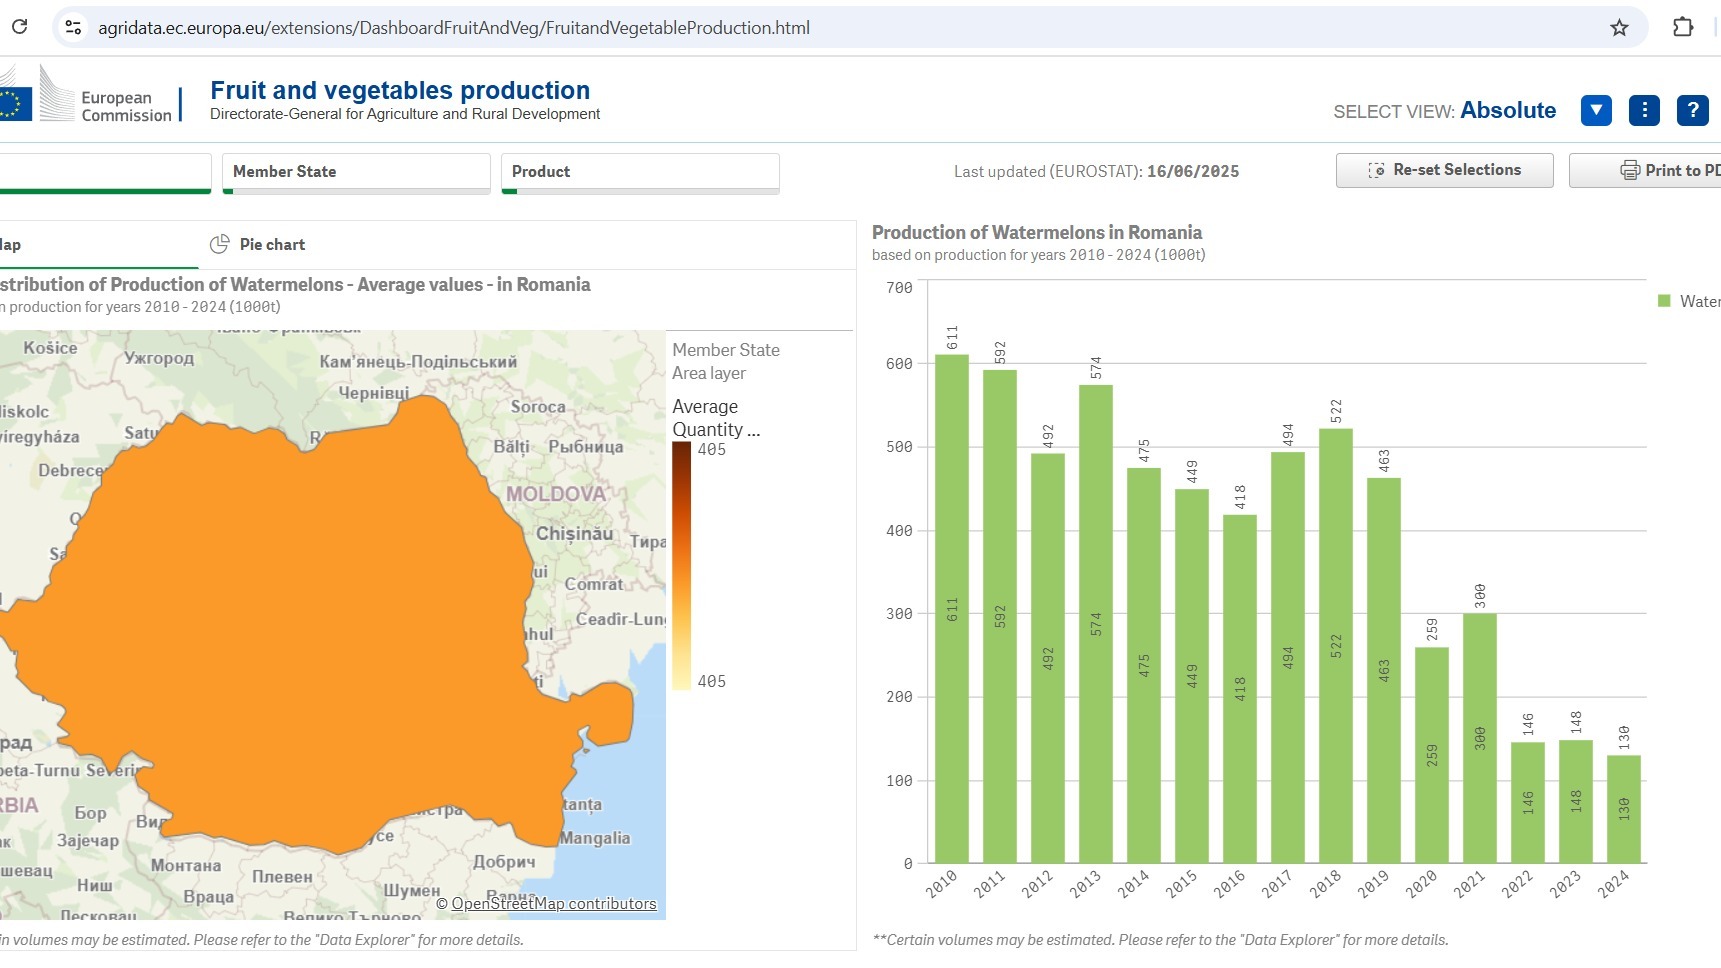Screen dimensions: 1721x968
Task: Open the Product filter dropdown
Action: [640, 172]
